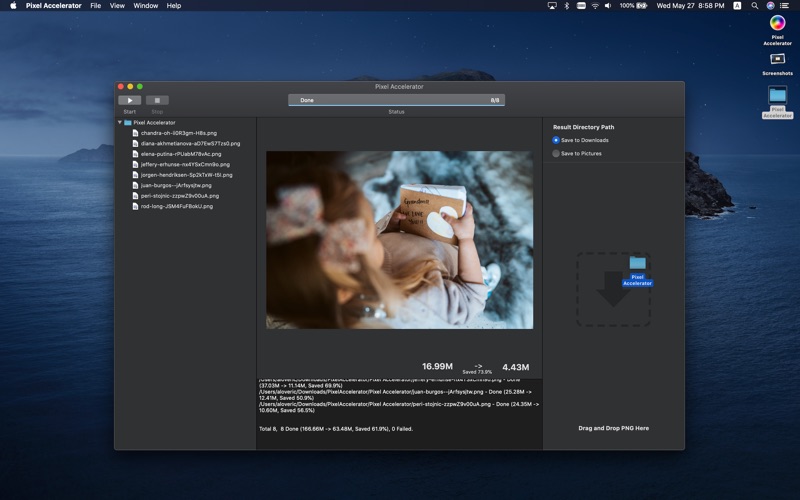The image size is (800, 500).
Task: Click the Spotlight search magnifier icon
Action: pyautogui.click(x=754, y=6)
